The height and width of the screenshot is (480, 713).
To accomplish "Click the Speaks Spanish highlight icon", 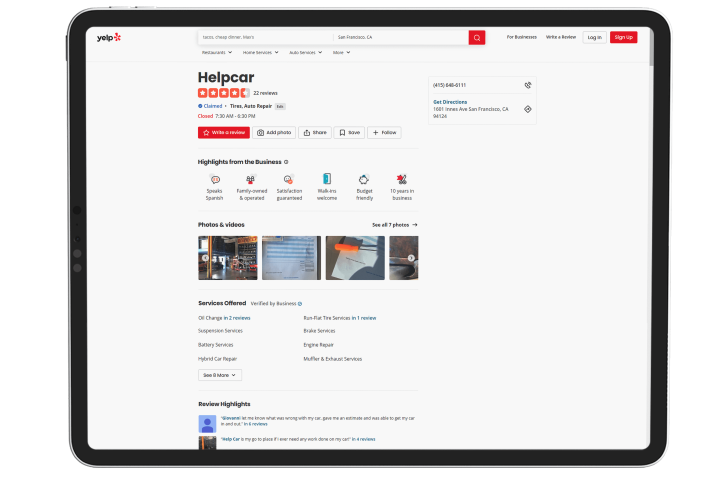I will pos(215,180).
